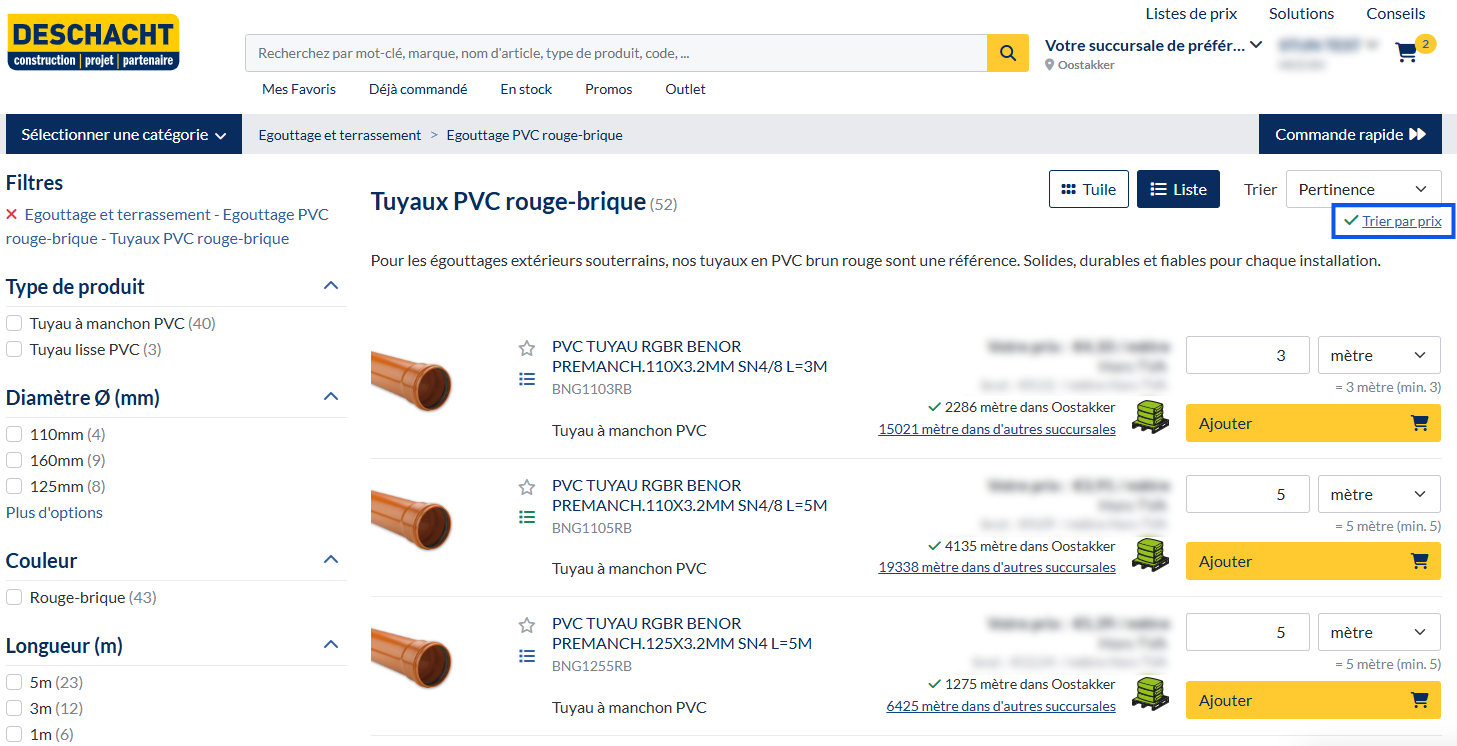Click the yellow search magnifier button
1457x746 pixels.
tap(1008, 53)
